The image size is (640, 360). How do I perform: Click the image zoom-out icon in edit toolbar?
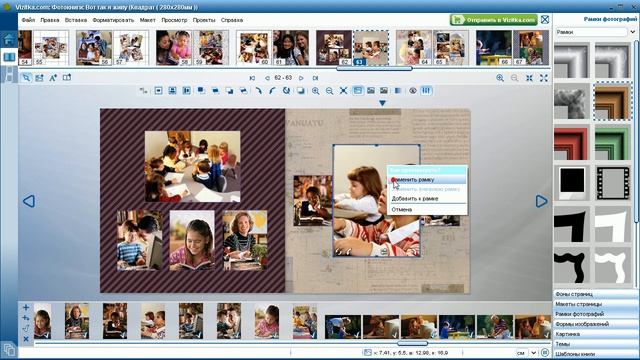click(x=329, y=91)
